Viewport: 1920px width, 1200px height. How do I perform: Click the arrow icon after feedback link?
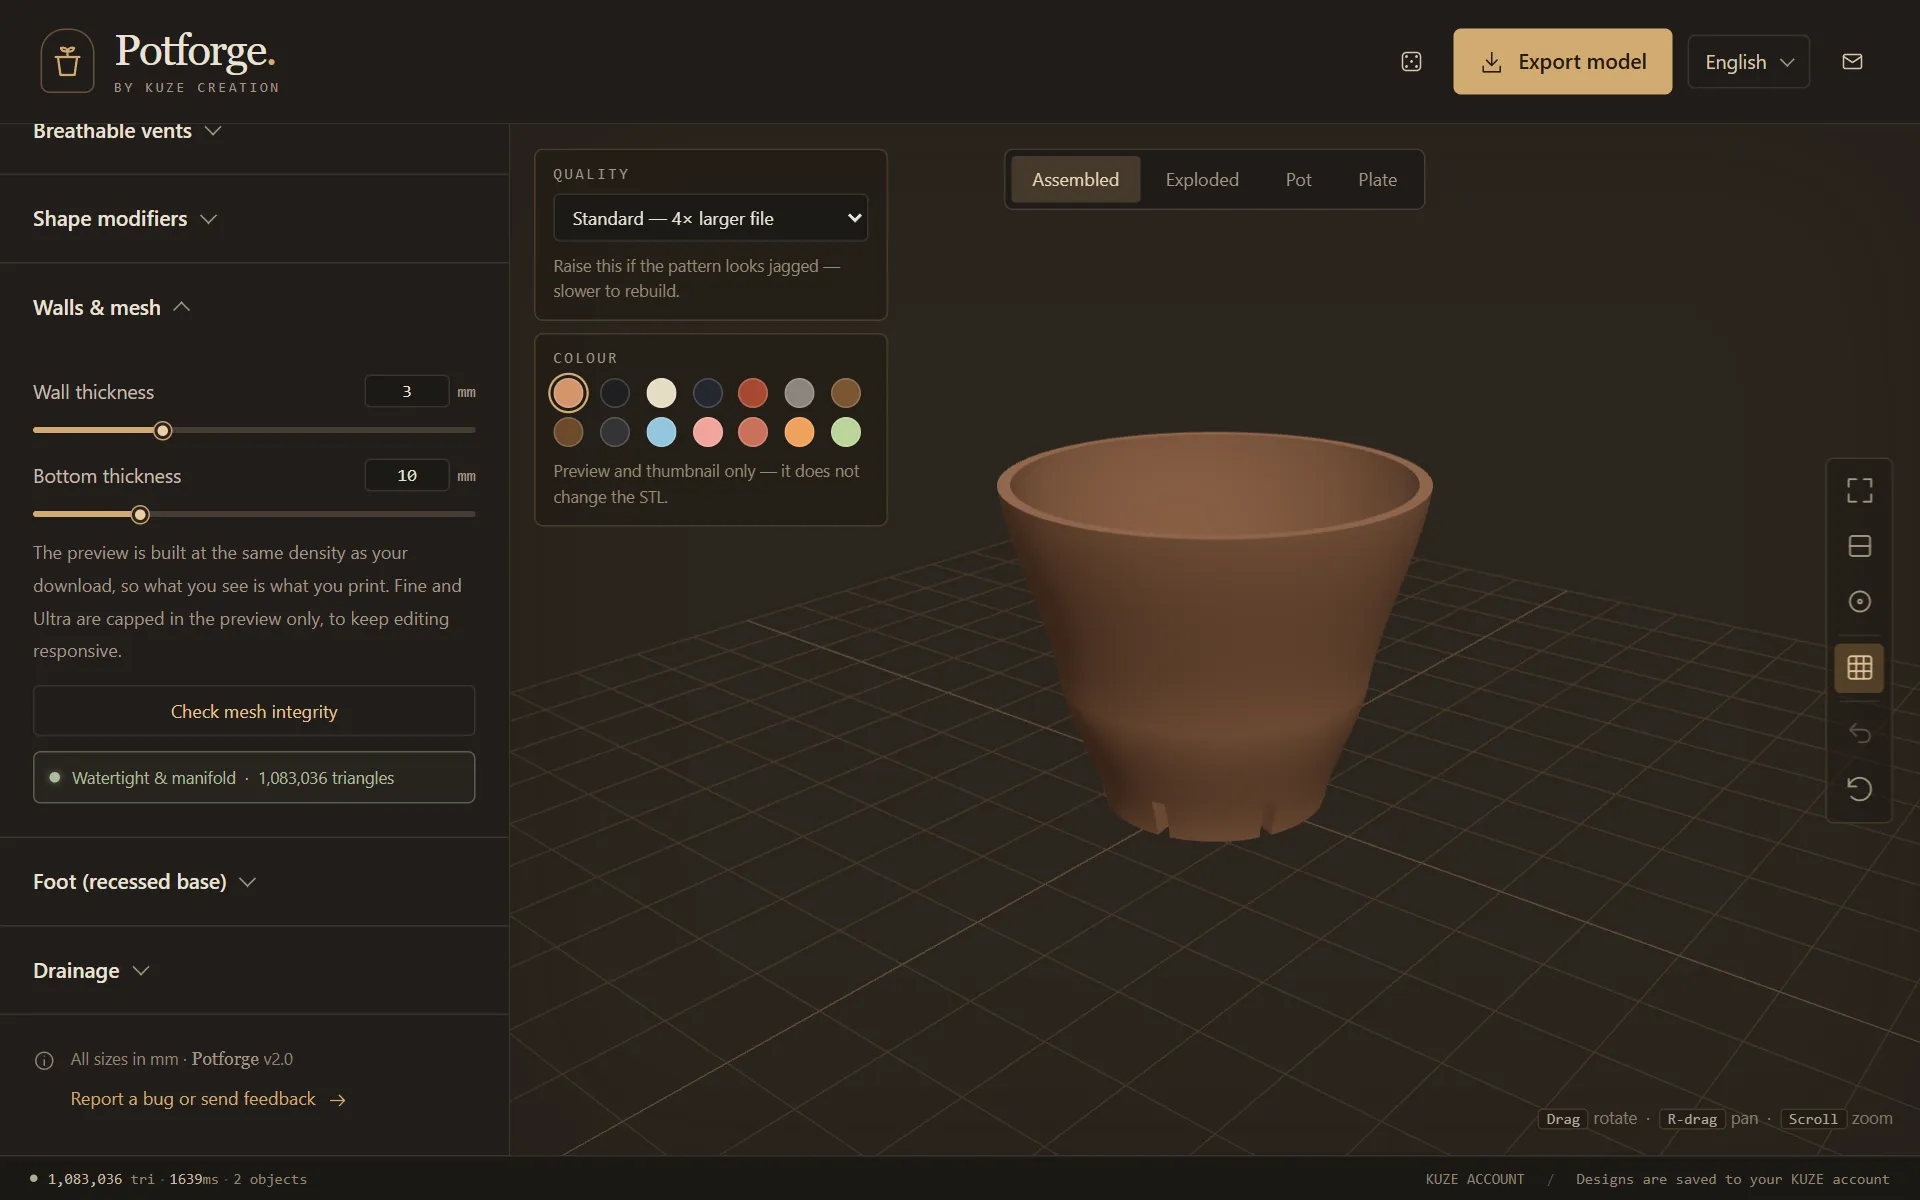[x=338, y=1100]
